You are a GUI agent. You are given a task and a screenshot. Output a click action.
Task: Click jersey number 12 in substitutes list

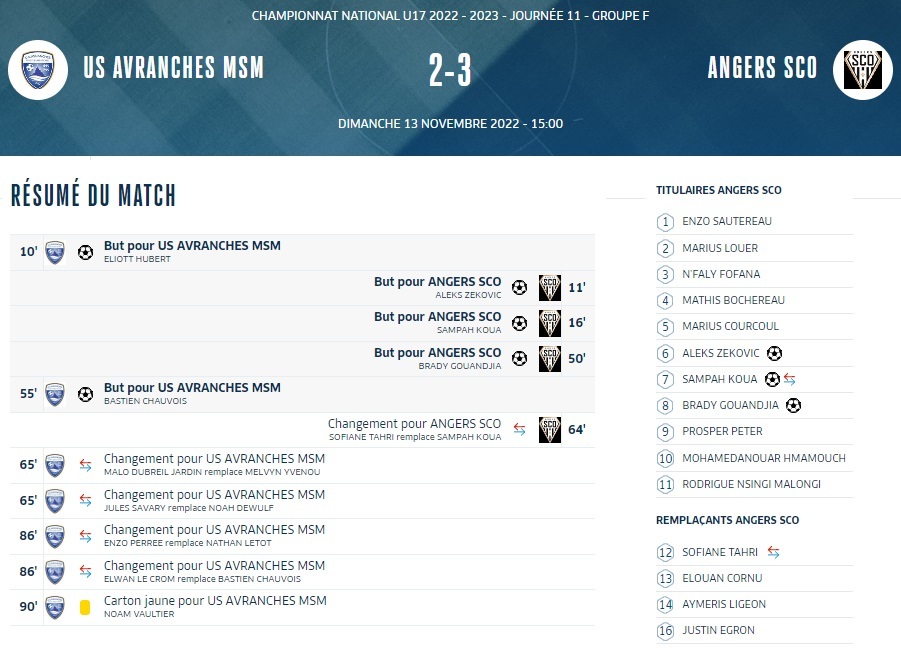point(665,553)
